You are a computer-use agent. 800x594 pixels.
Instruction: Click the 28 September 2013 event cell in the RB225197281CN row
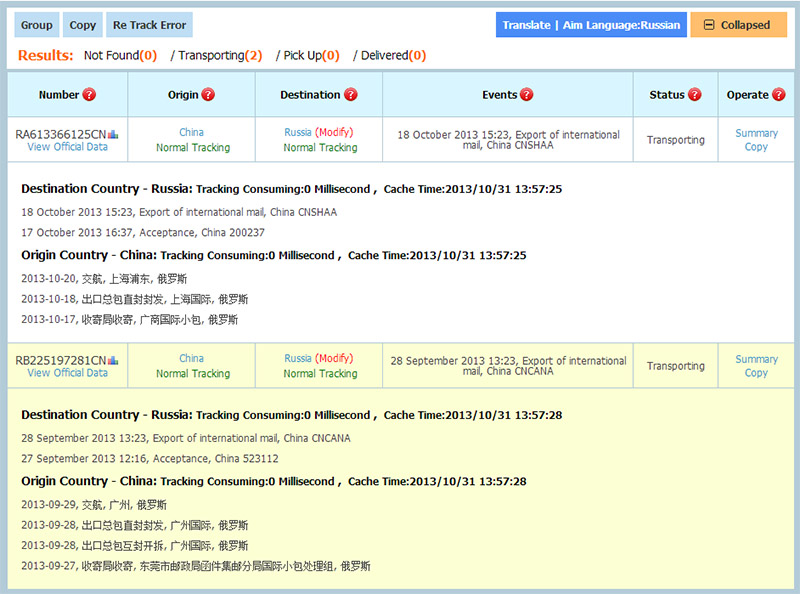pos(508,366)
